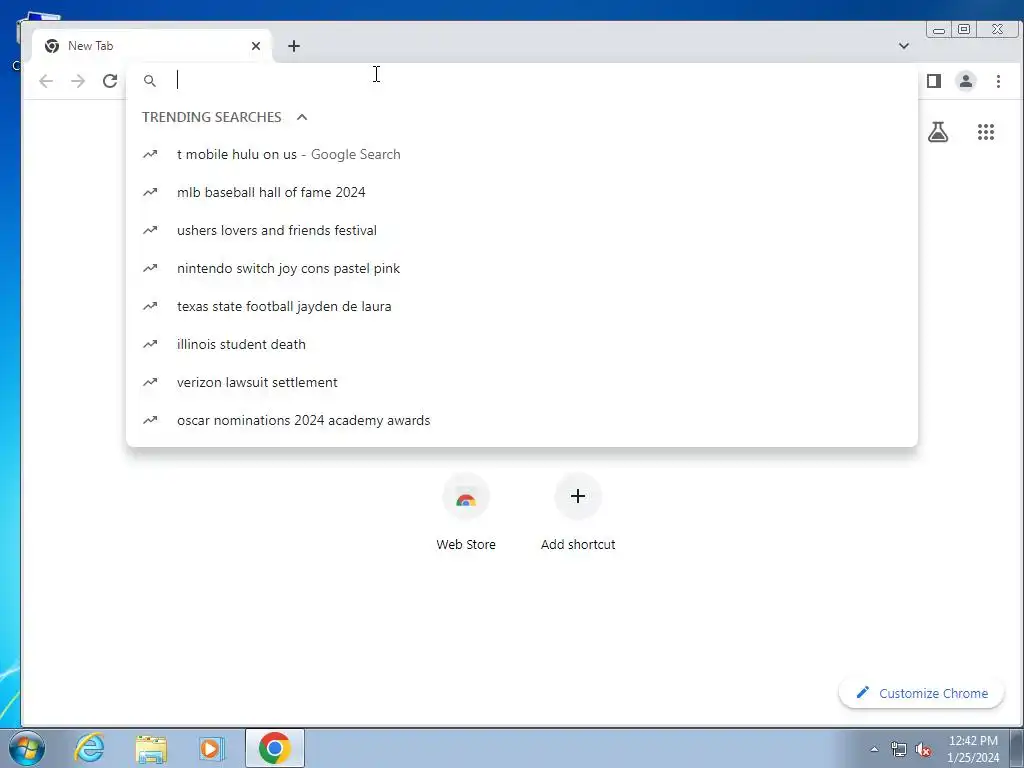
Task: Open the side panel icon in toolbar
Action: click(934, 81)
